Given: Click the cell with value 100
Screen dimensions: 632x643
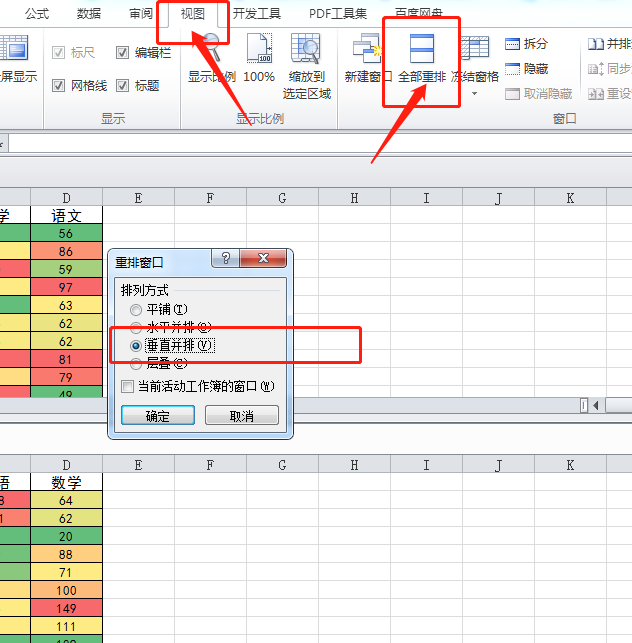Looking at the screenshot, I should (x=66, y=591).
